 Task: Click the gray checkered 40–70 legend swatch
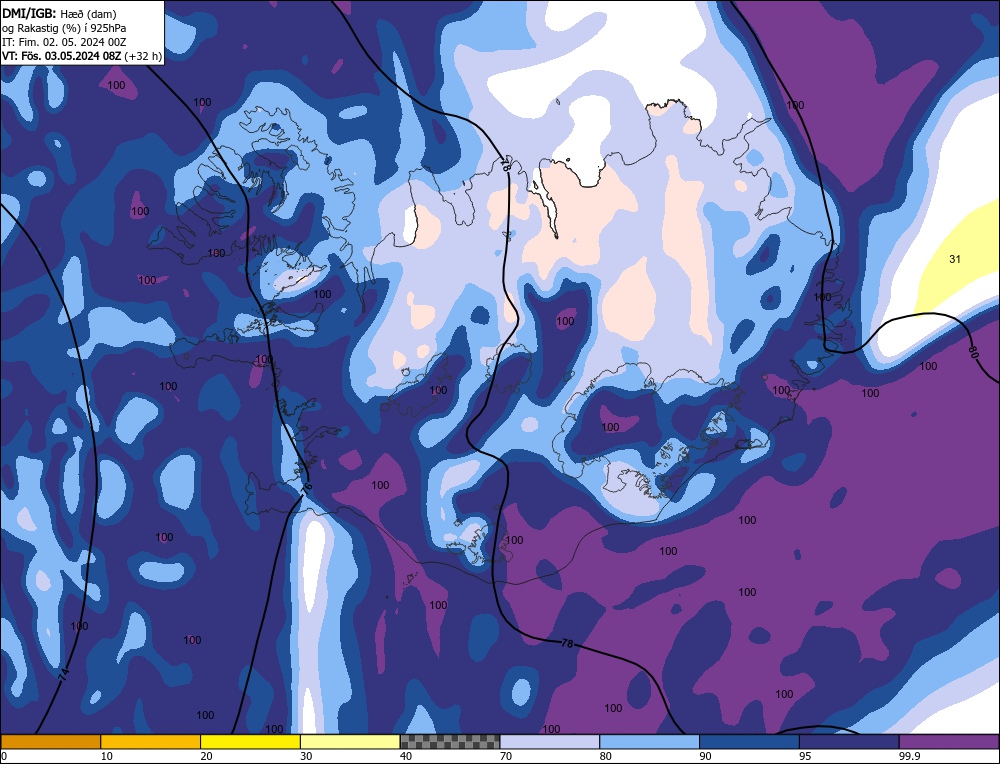tap(450, 741)
